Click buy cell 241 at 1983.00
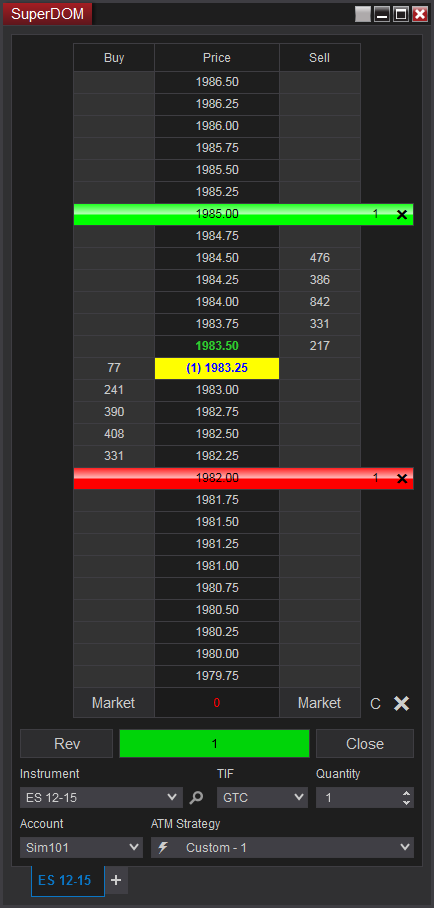Screen dimensions: 434x908 point(114,390)
